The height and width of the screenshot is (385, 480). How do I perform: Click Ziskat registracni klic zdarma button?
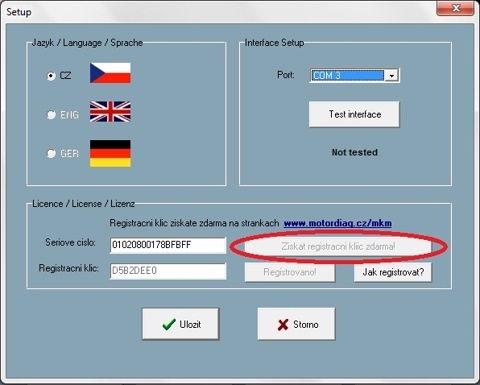[338, 247]
